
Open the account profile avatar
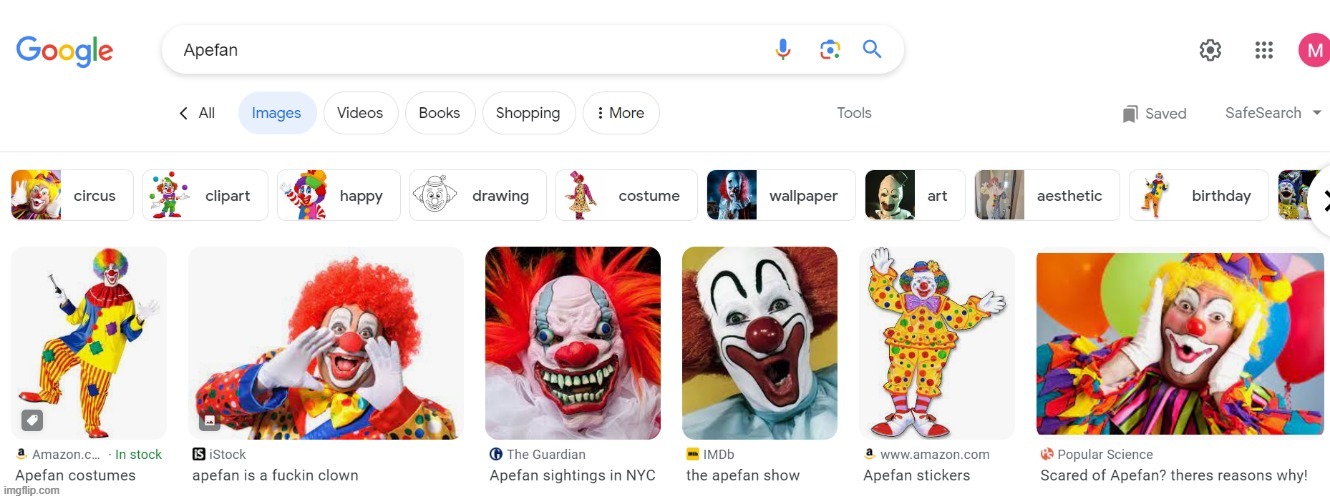[x=1313, y=50]
